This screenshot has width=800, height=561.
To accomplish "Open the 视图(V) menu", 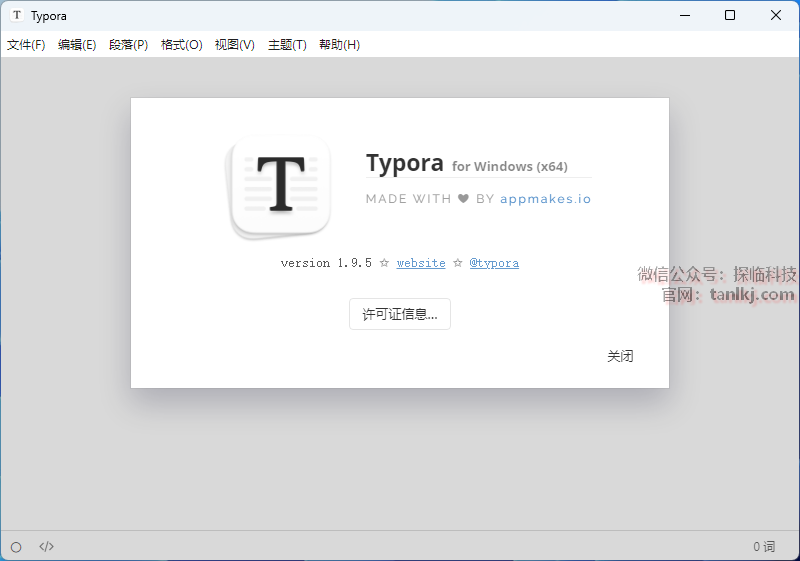I will 234,45.
